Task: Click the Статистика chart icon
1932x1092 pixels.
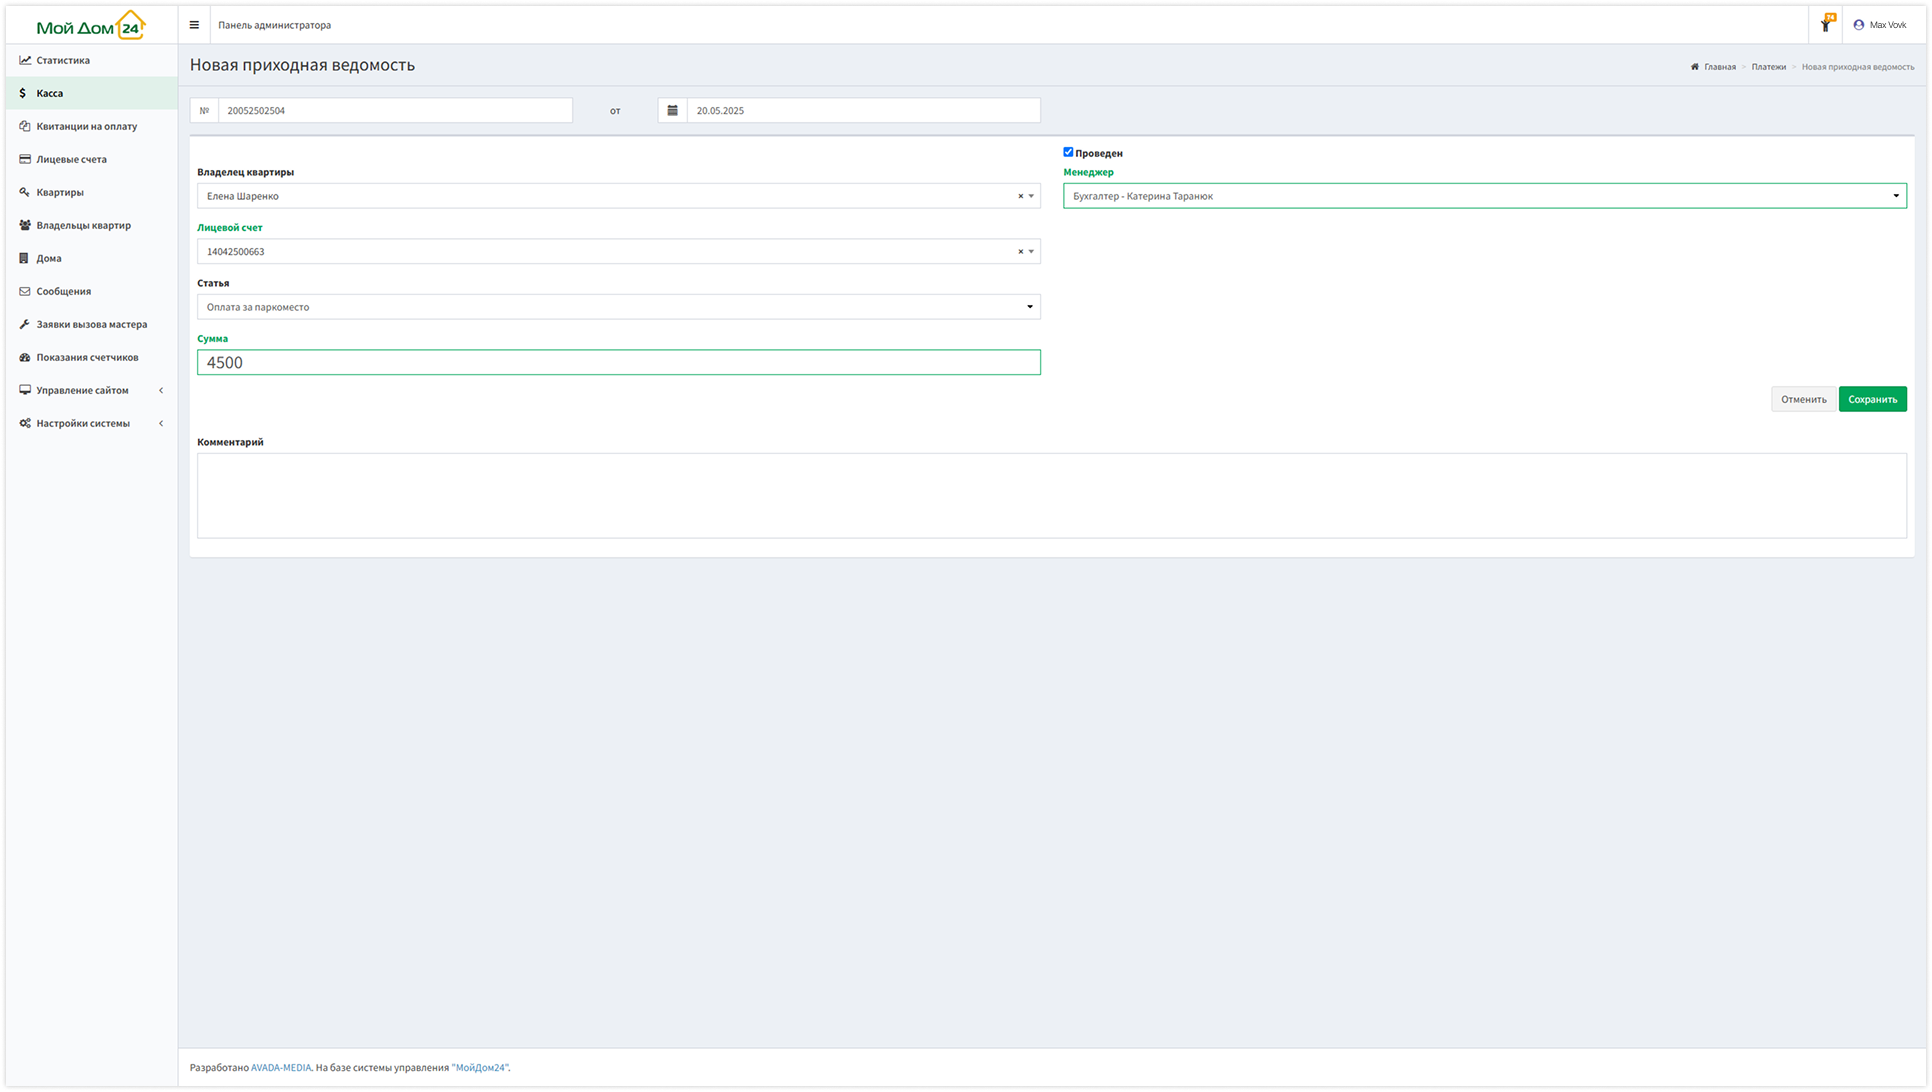Action: click(x=25, y=60)
